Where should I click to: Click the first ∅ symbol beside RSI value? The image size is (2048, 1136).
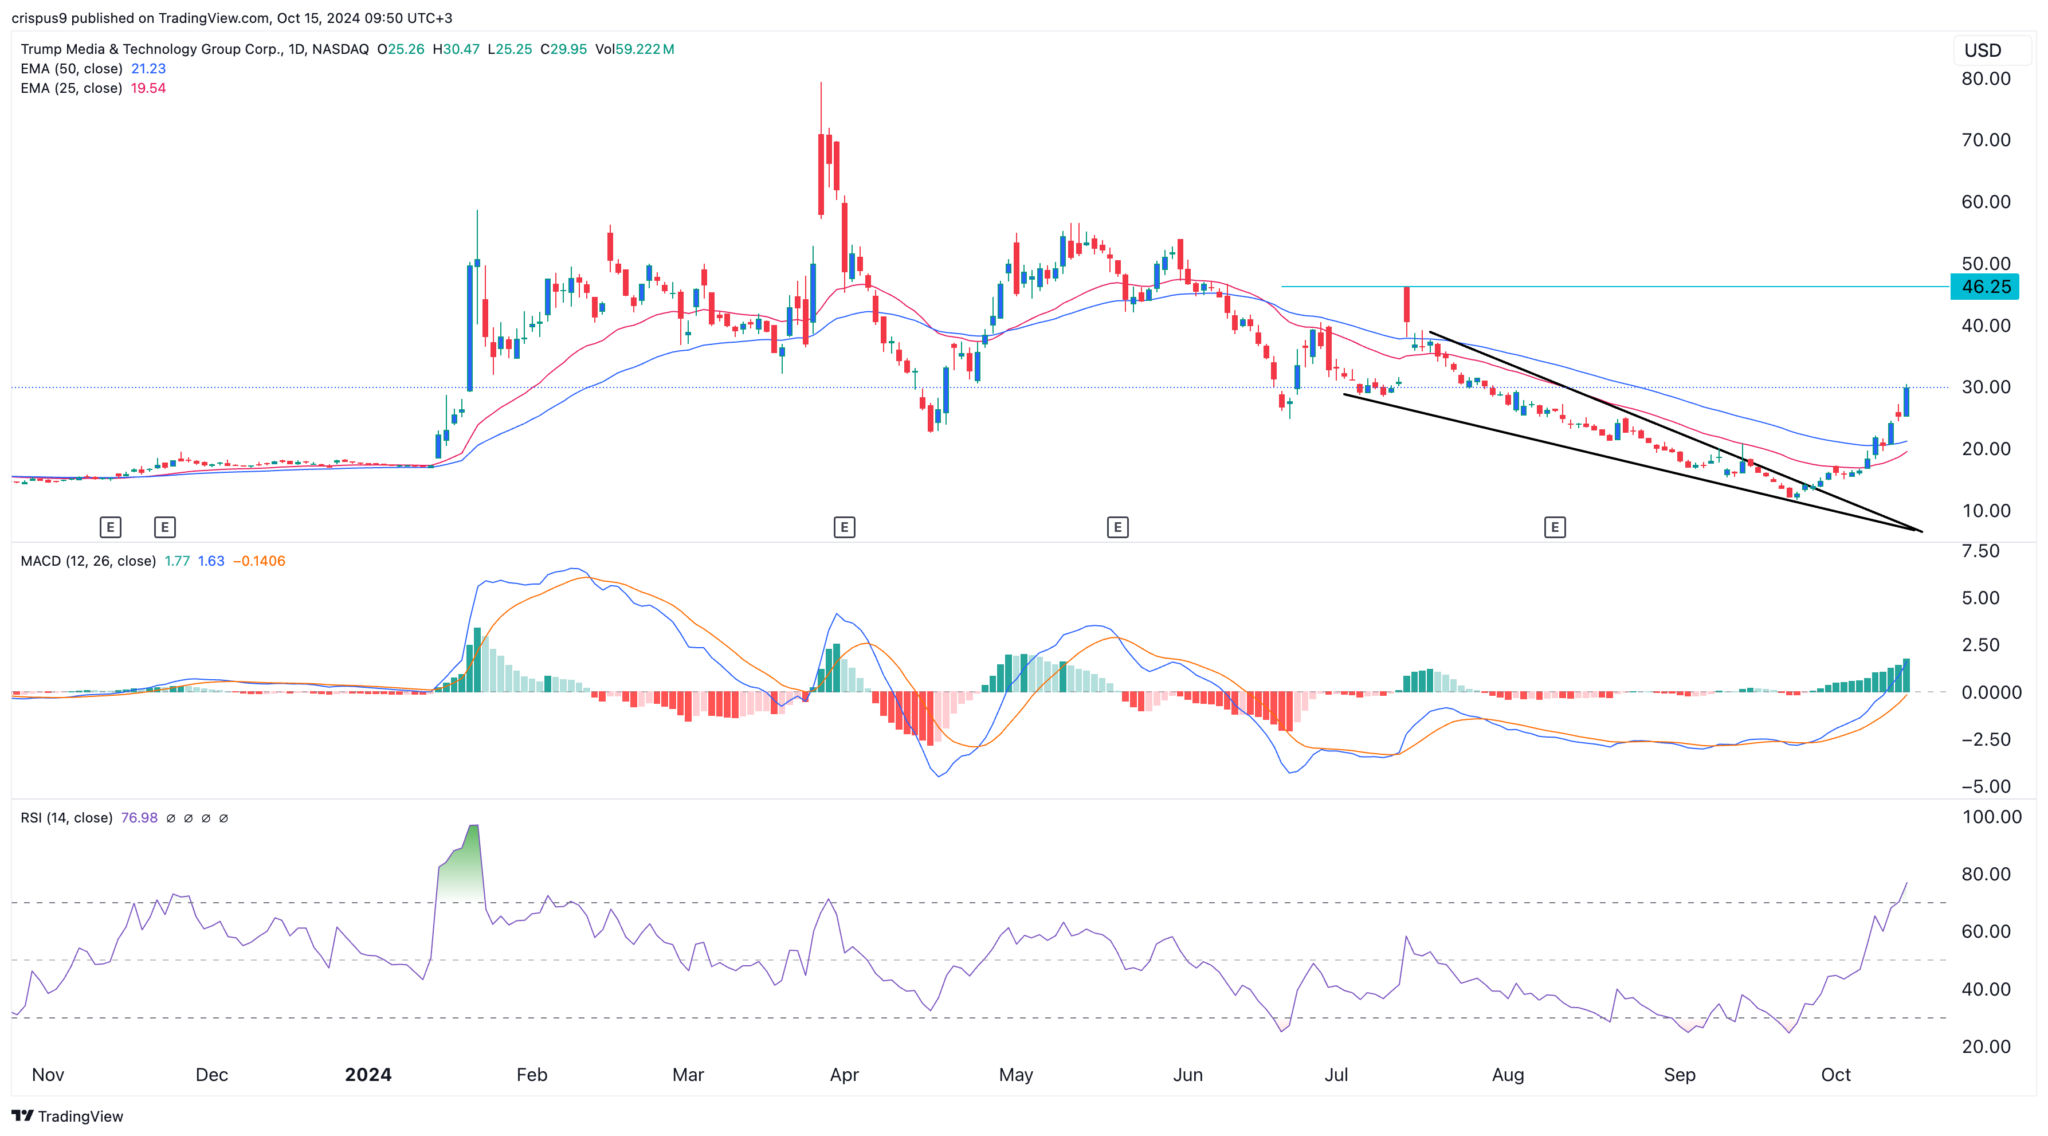[171, 818]
